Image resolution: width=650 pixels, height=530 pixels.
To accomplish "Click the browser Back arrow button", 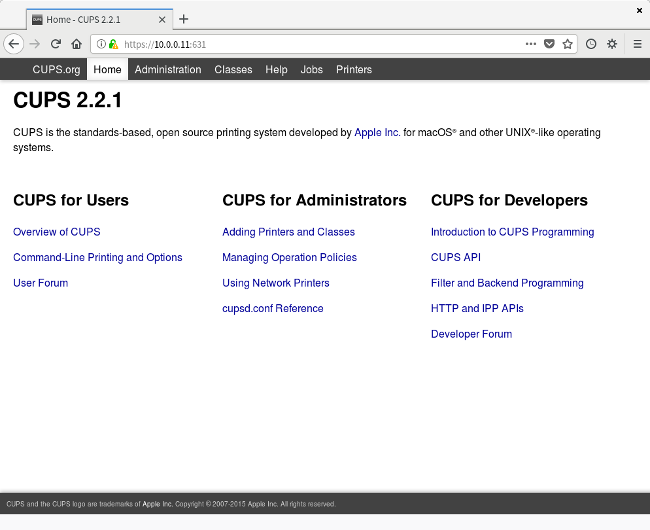I will 13,44.
